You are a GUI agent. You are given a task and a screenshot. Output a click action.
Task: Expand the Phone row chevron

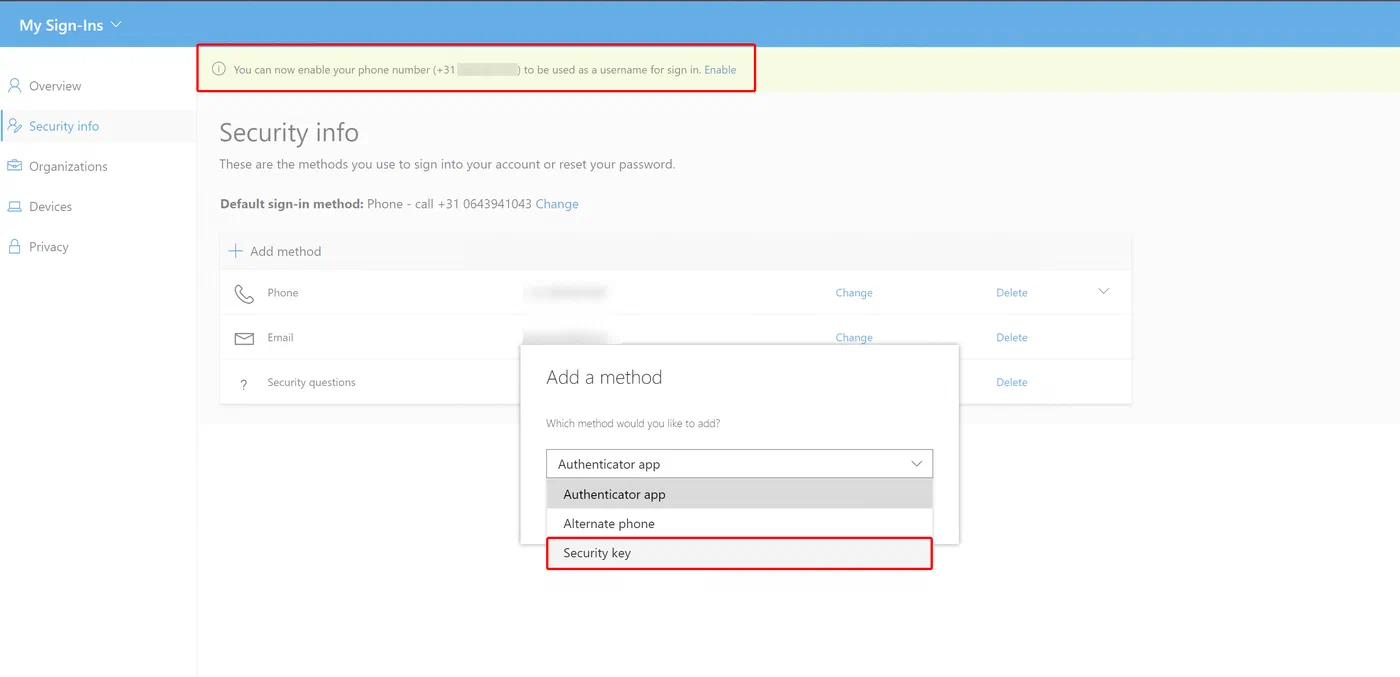click(x=1104, y=292)
